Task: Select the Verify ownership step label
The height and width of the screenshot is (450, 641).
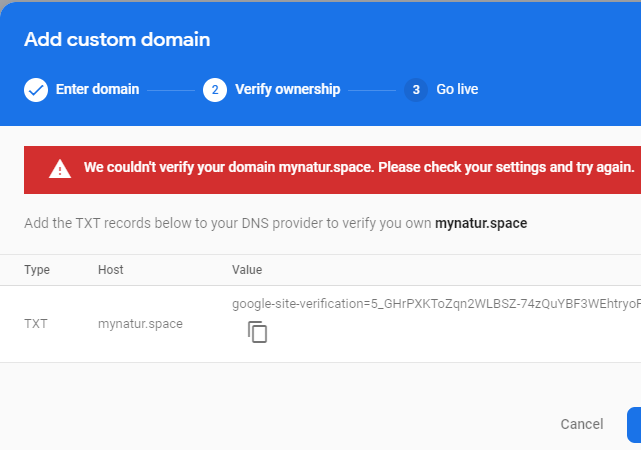Action: tap(287, 90)
